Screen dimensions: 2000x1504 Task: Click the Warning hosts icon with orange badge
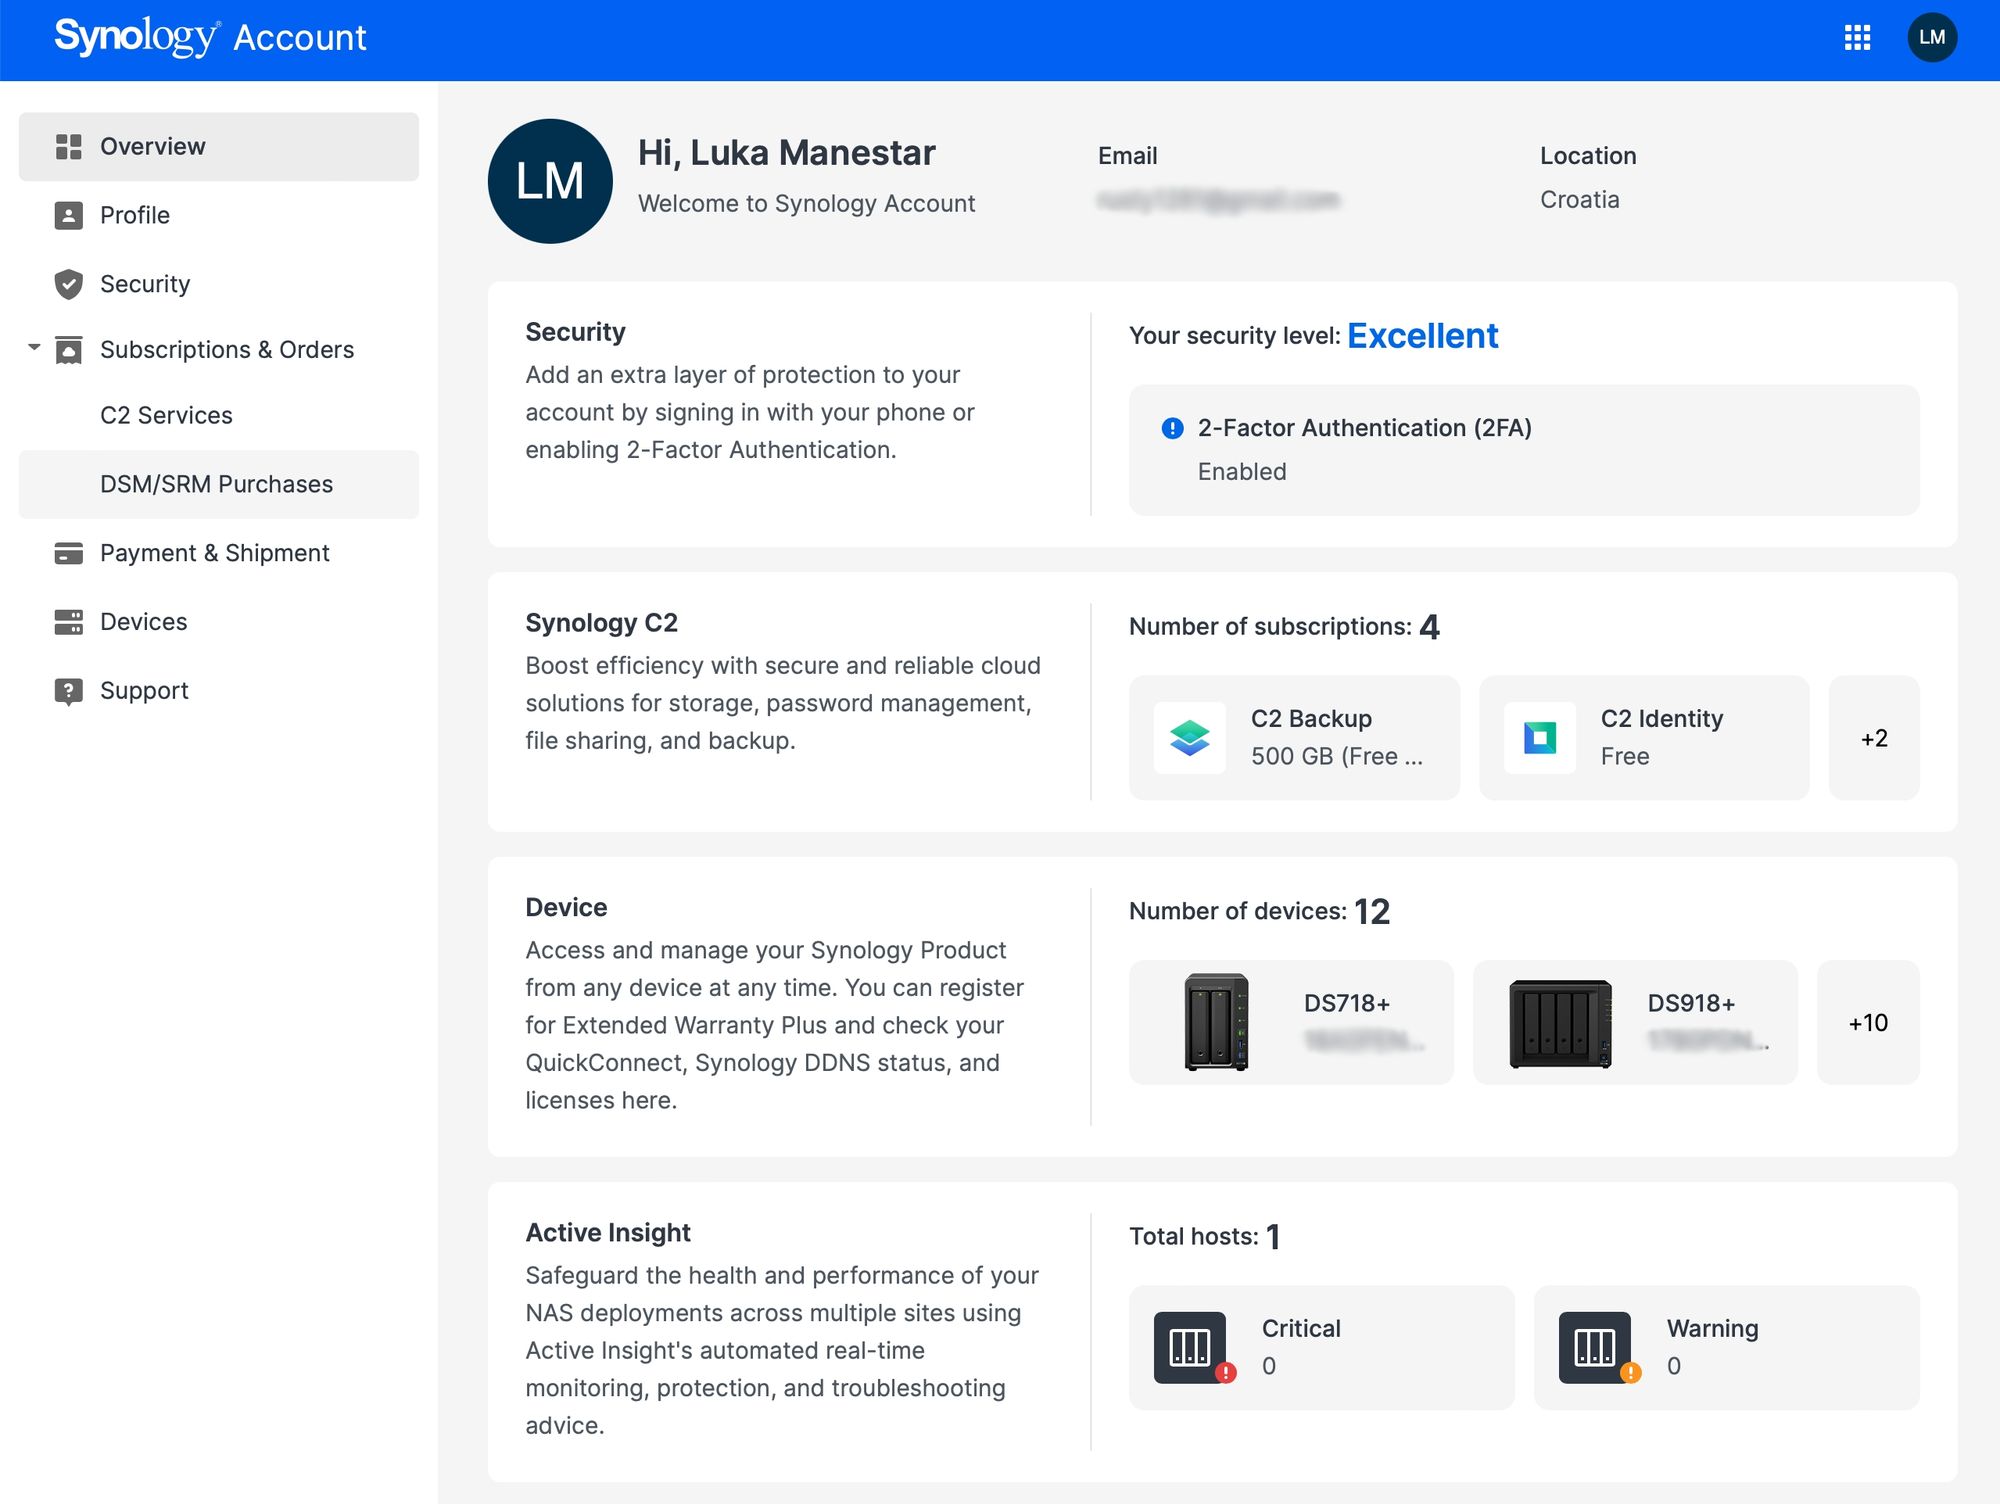1599,1348
